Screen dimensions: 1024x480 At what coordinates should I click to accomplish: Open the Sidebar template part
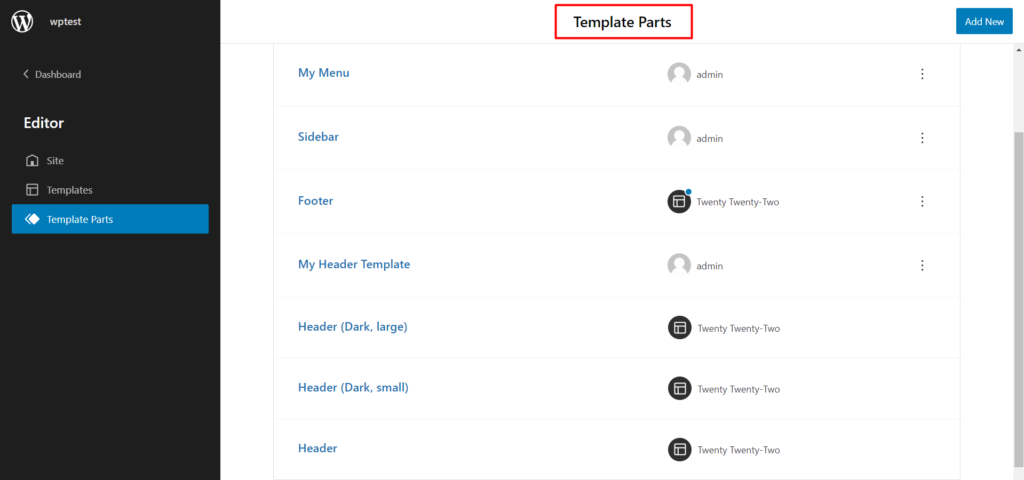[318, 137]
